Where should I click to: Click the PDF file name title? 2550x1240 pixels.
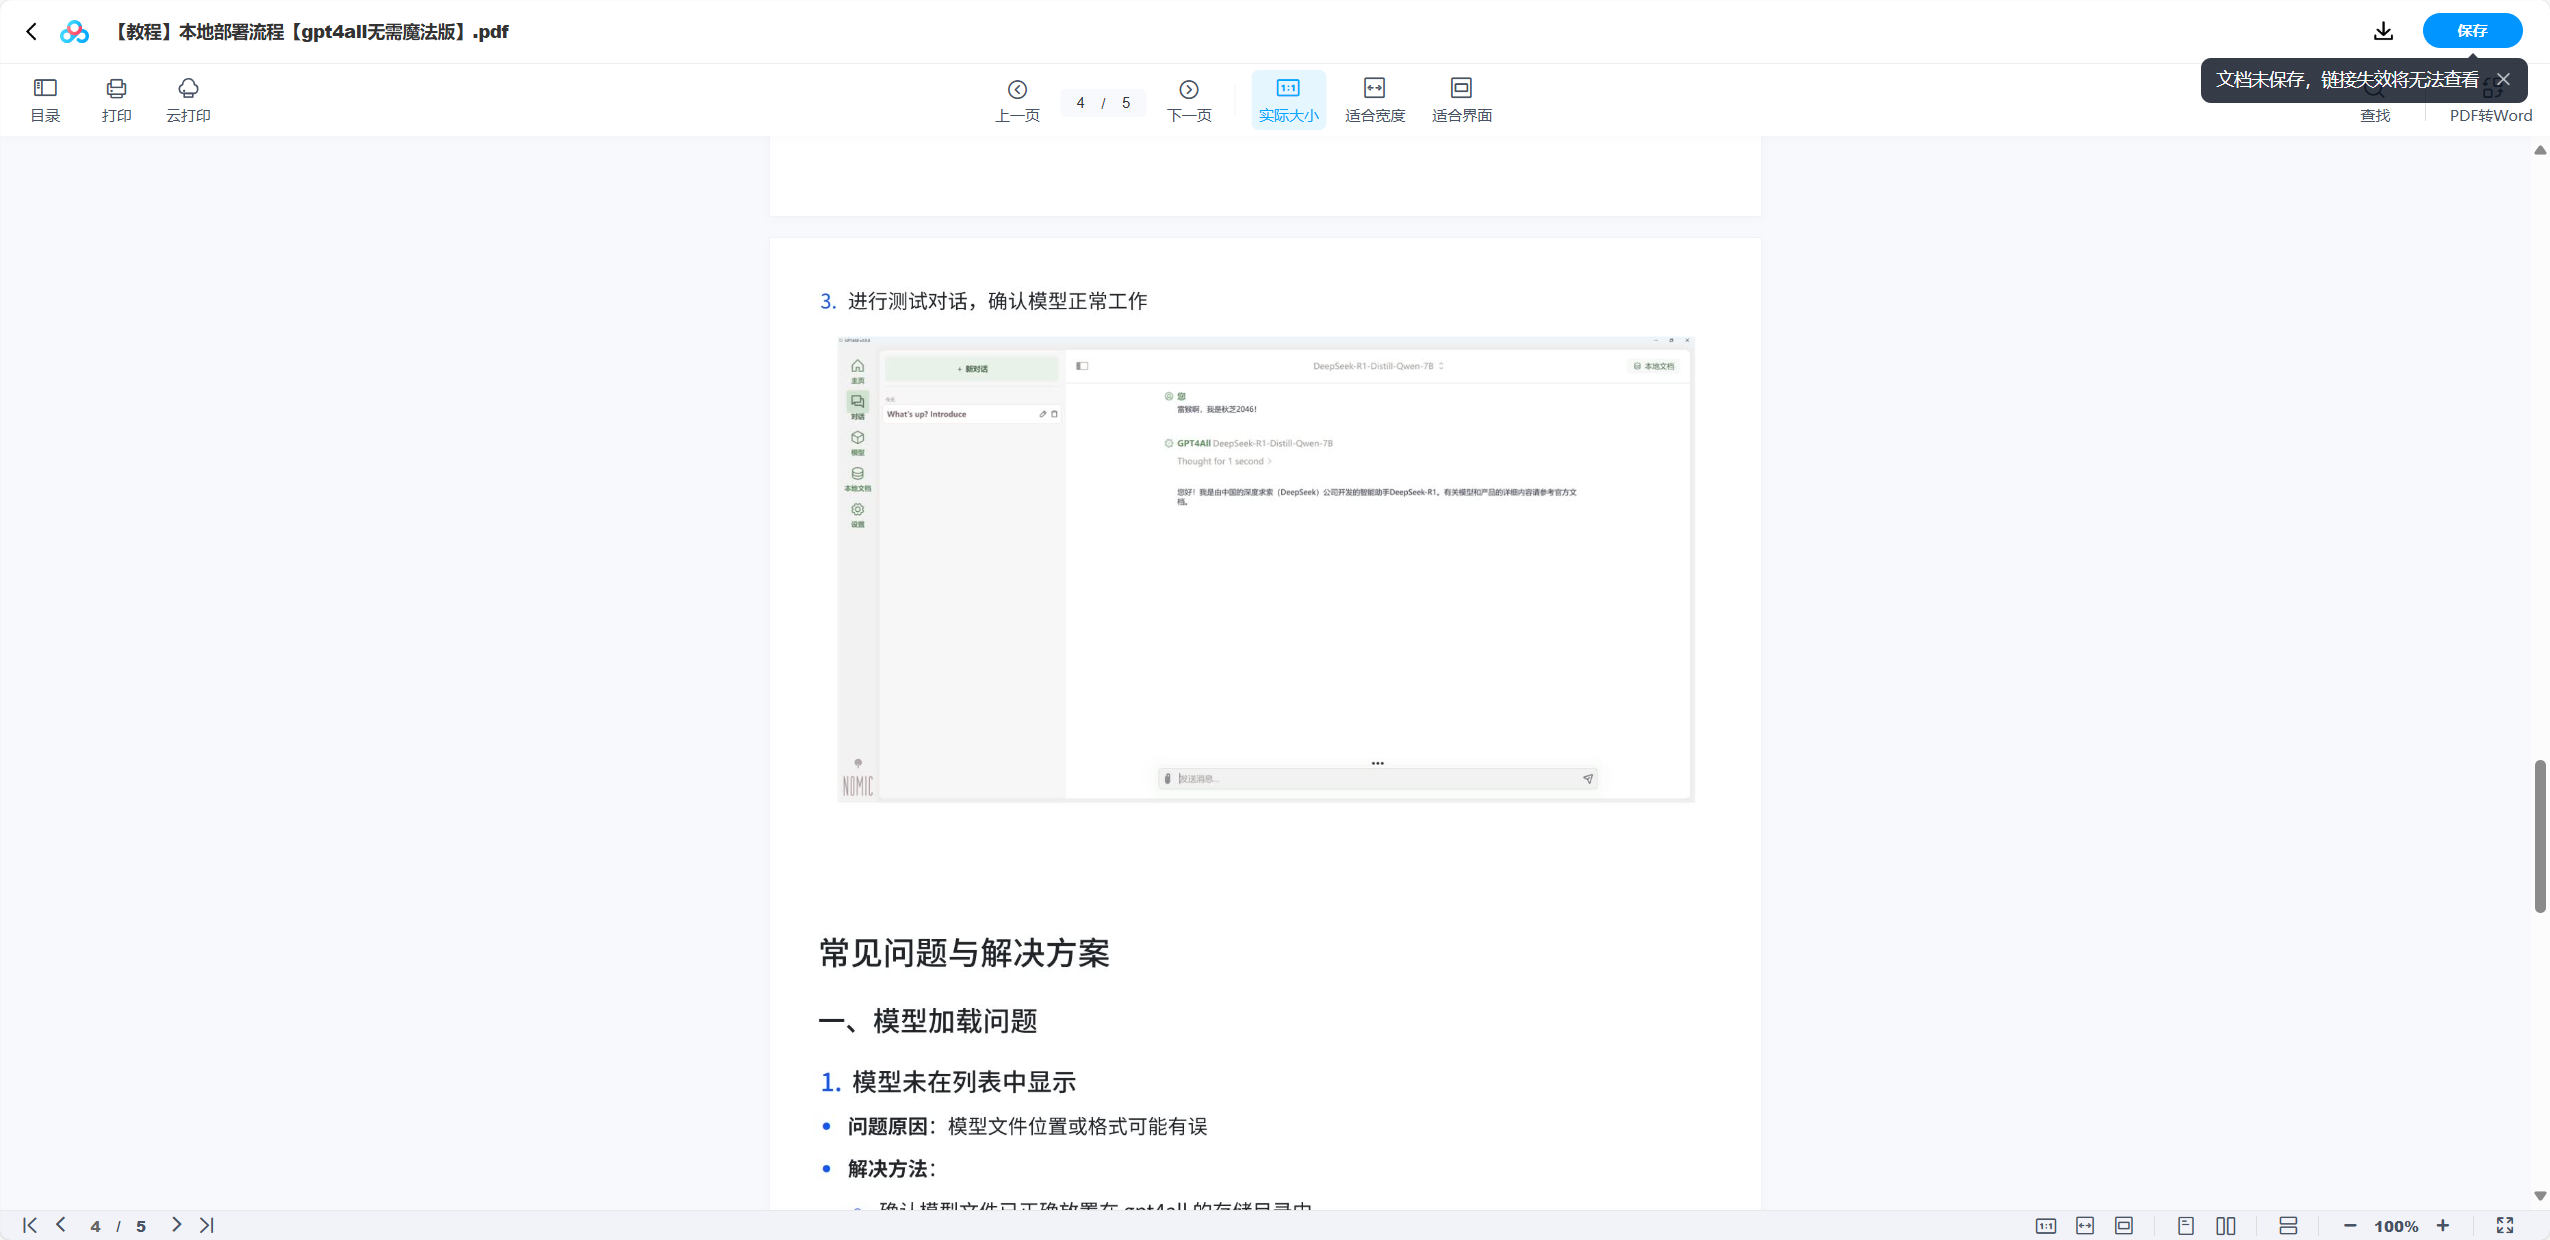pos(309,32)
